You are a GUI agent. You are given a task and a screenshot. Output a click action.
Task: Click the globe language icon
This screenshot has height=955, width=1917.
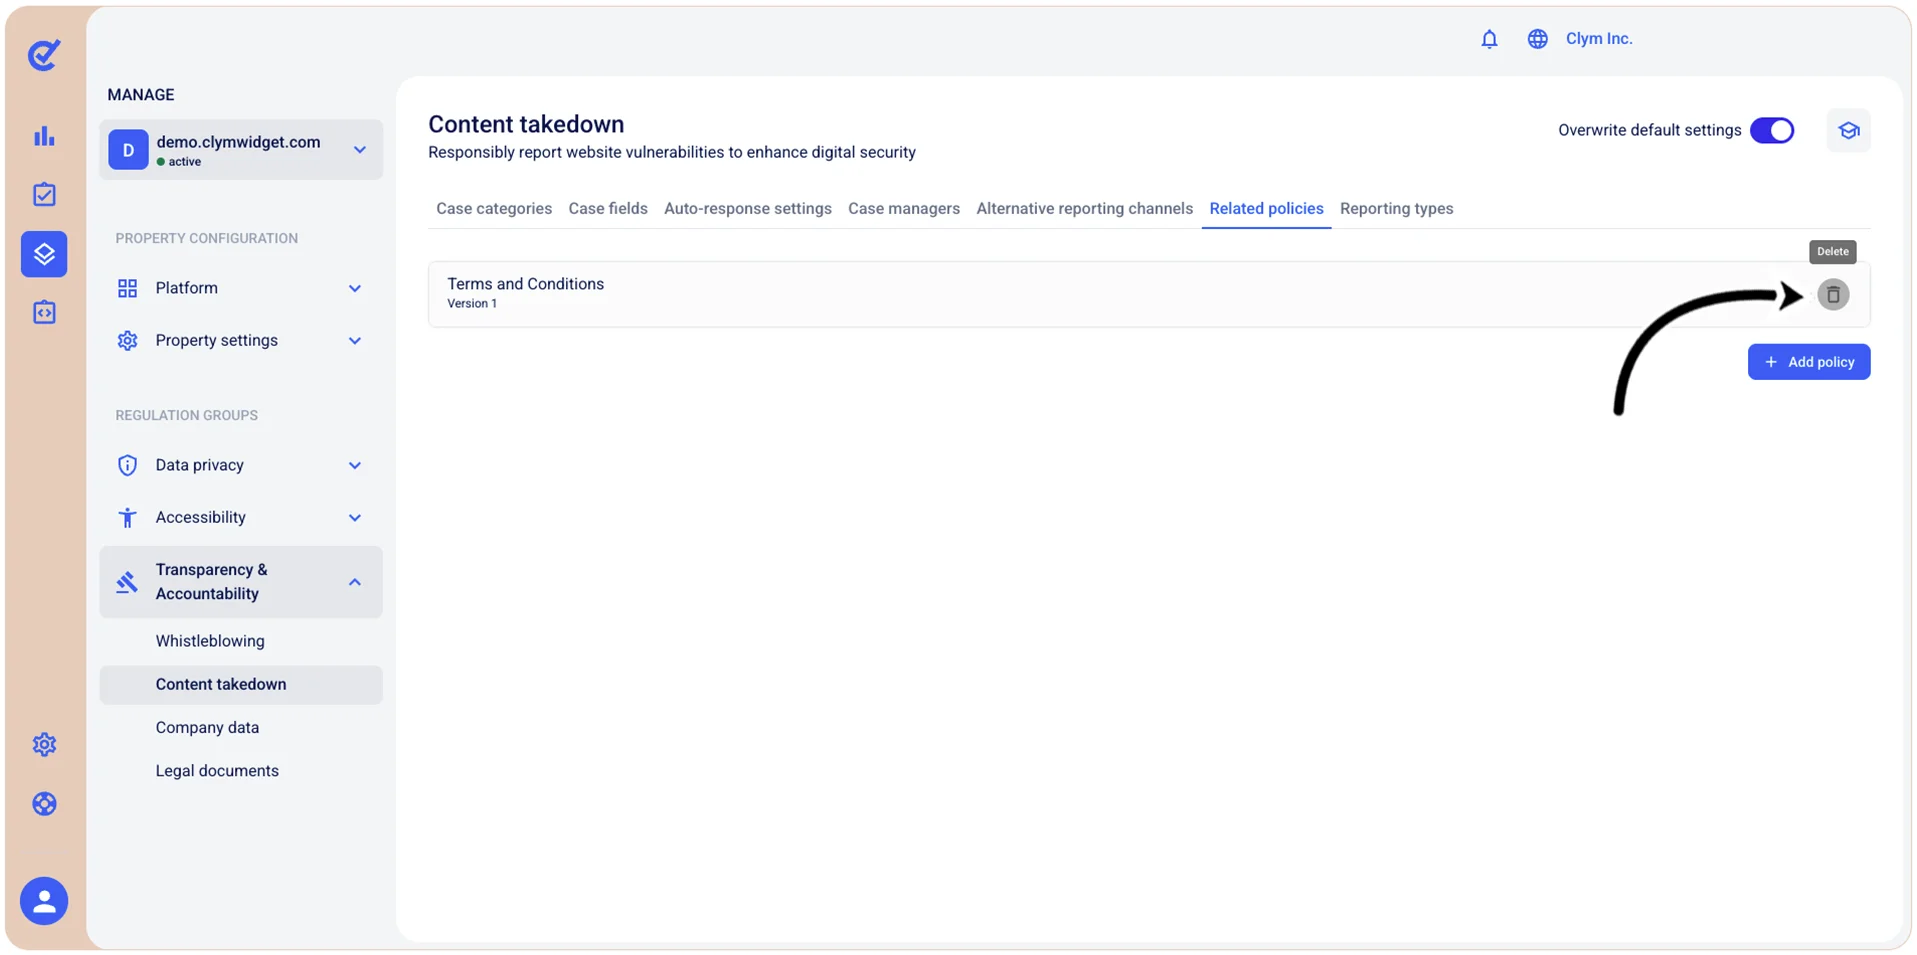point(1538,39)
